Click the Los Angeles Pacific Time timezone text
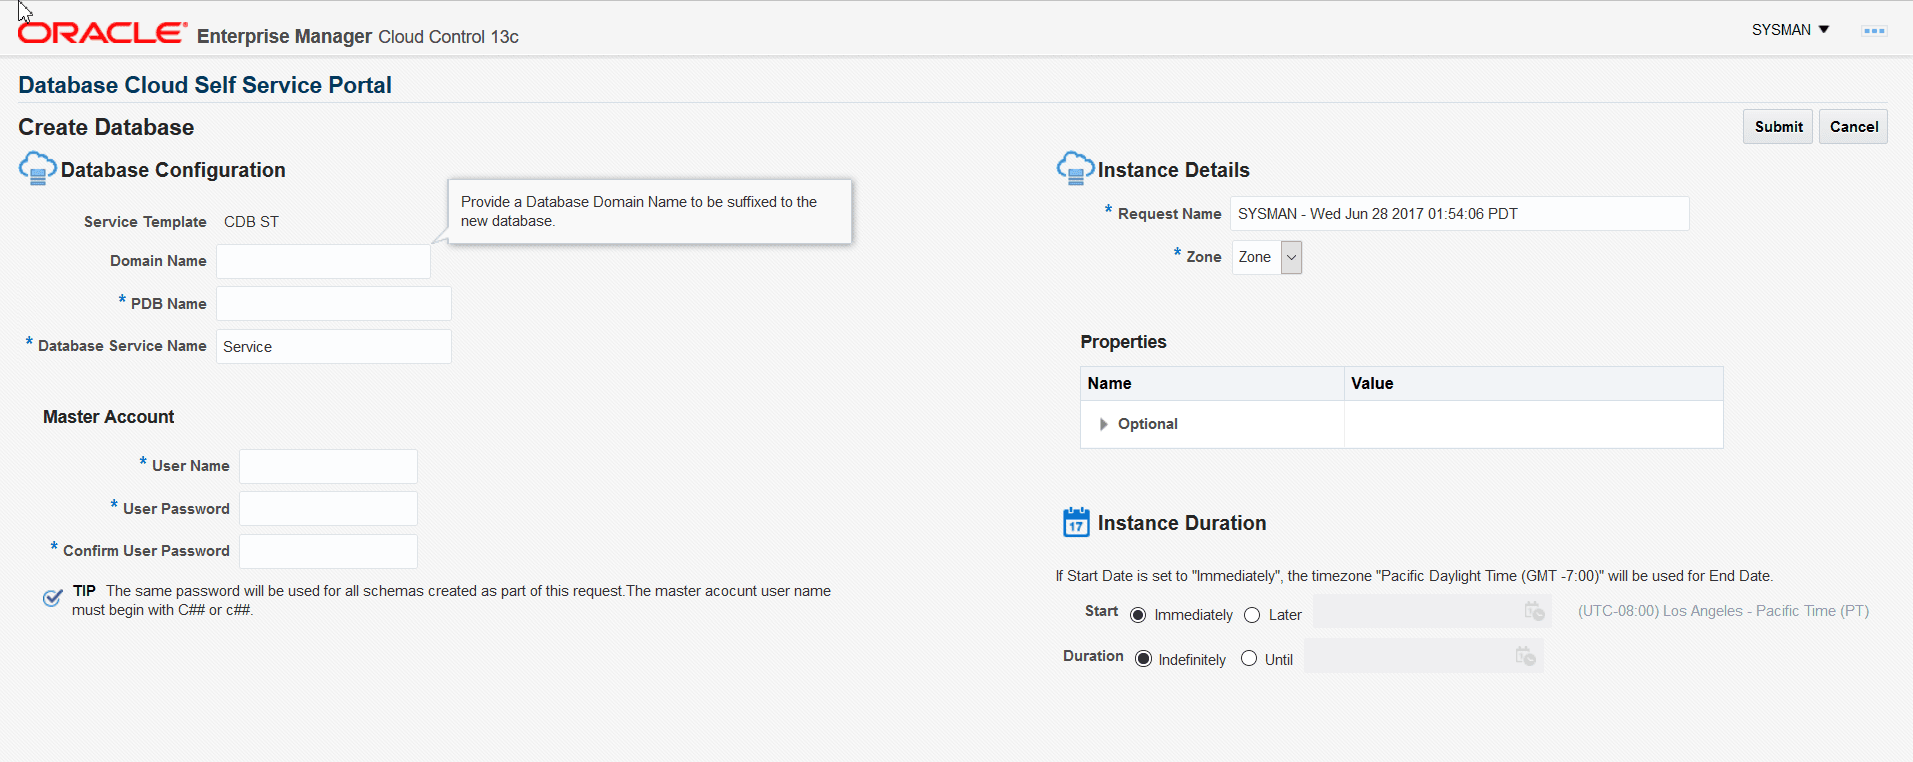 pyautogui.click(x=1723, y=611)
